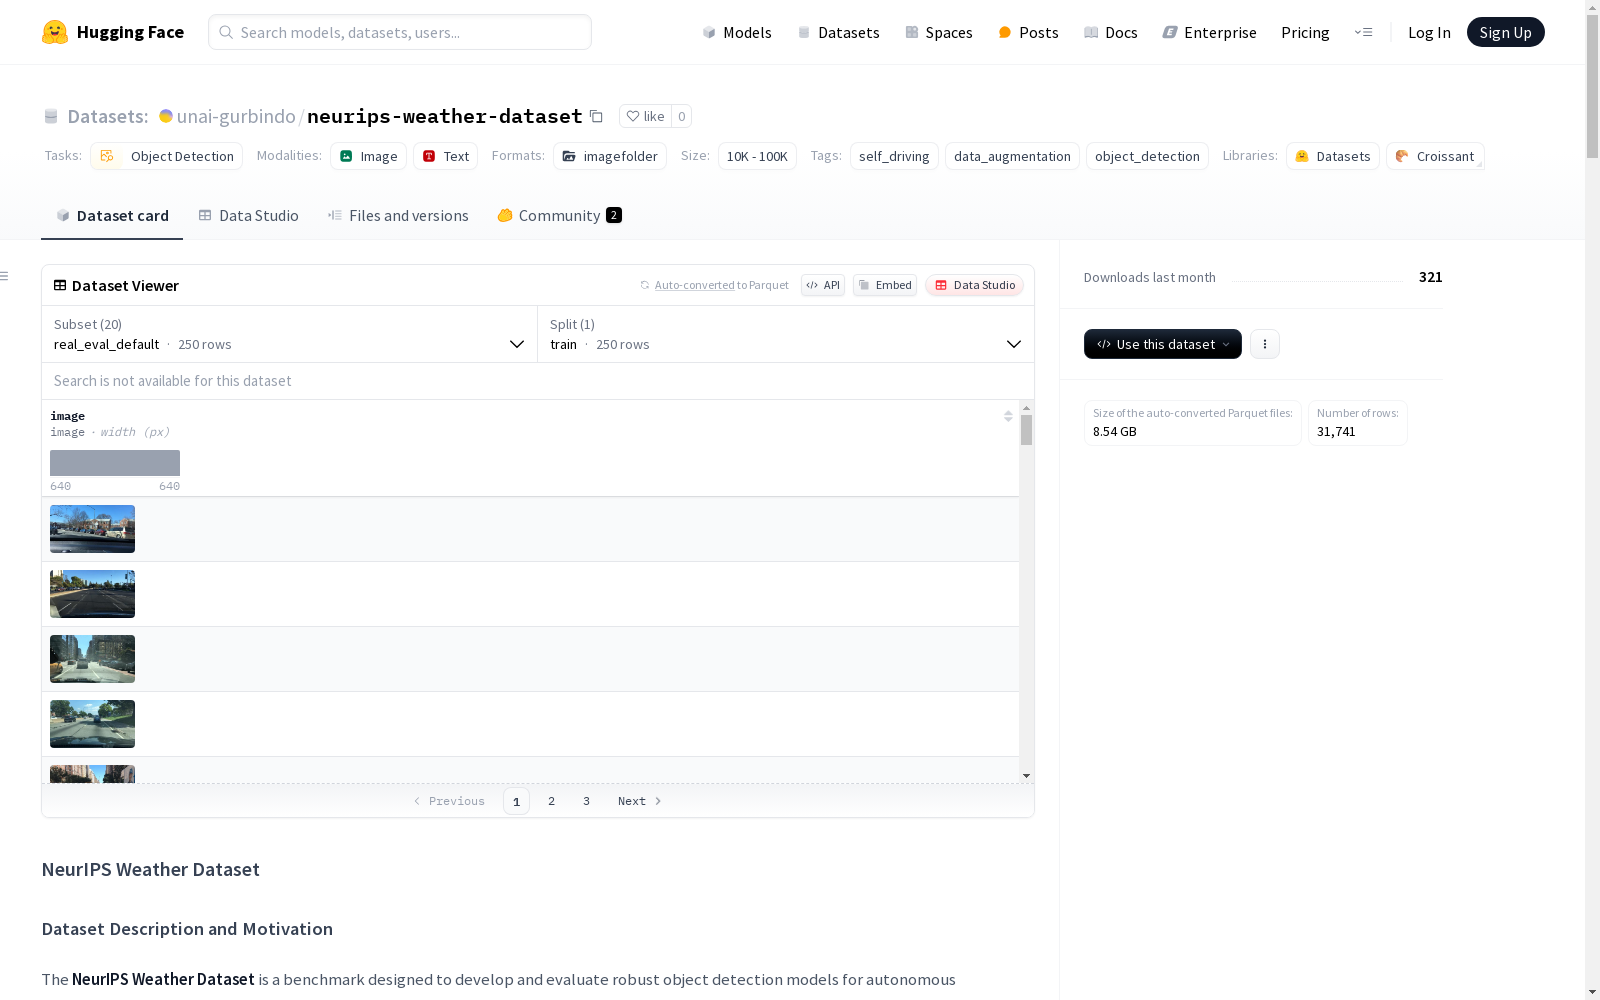Toggle the like heart for this dataset

644,116
